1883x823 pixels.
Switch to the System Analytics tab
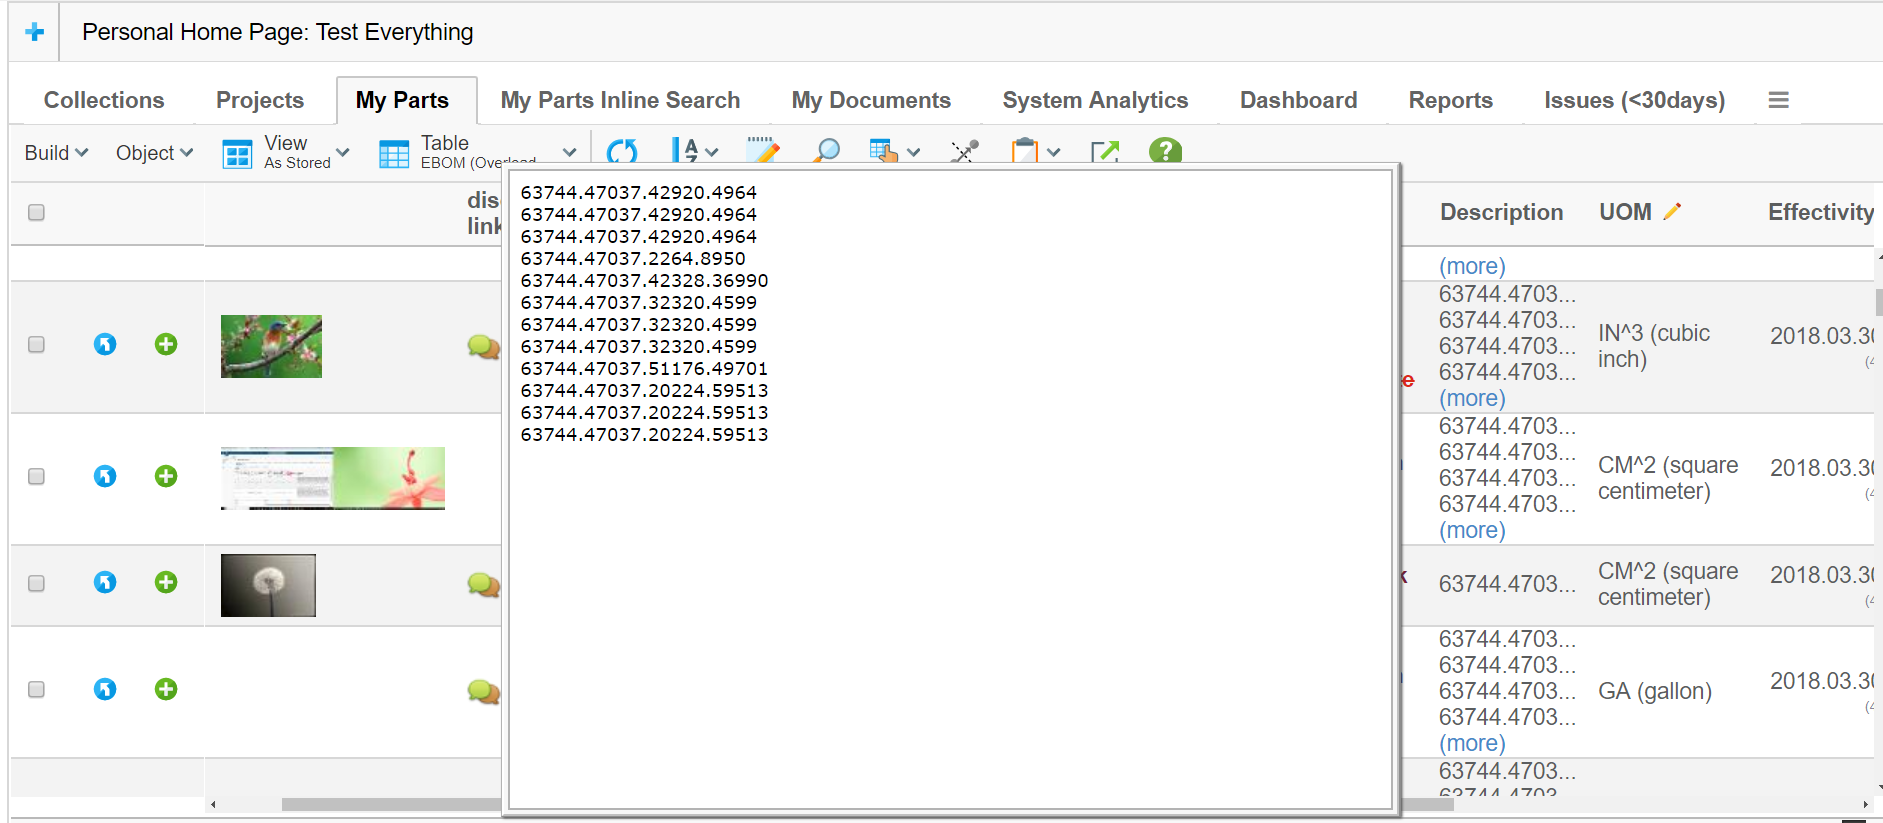pos(1094,100)
